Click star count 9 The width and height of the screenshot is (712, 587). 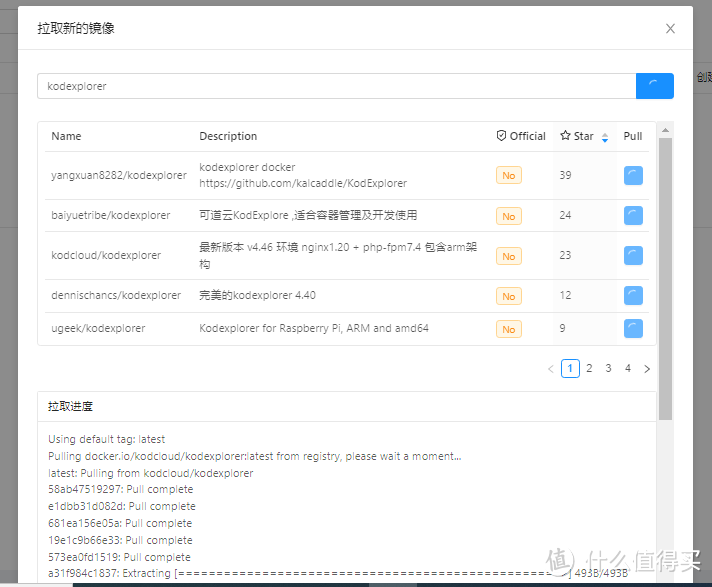coord(563,328)
